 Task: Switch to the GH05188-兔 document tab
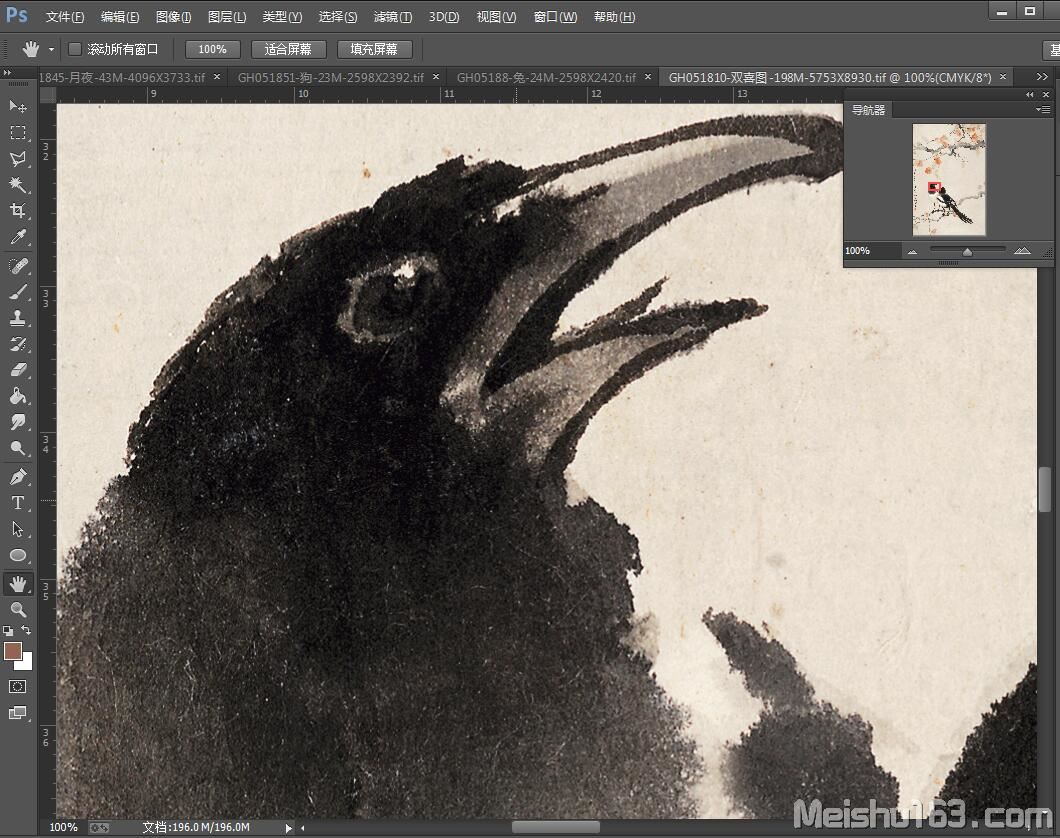click(546, 77)
